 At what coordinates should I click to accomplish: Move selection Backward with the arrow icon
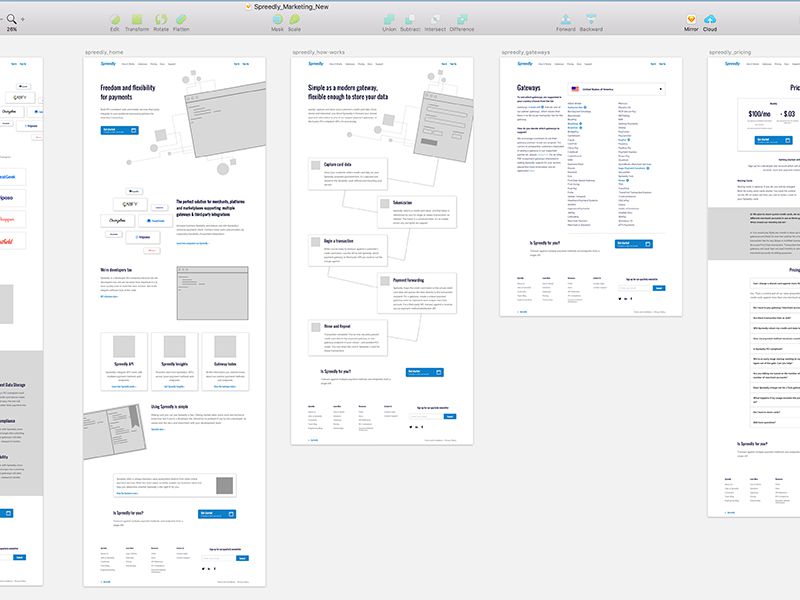591,19
